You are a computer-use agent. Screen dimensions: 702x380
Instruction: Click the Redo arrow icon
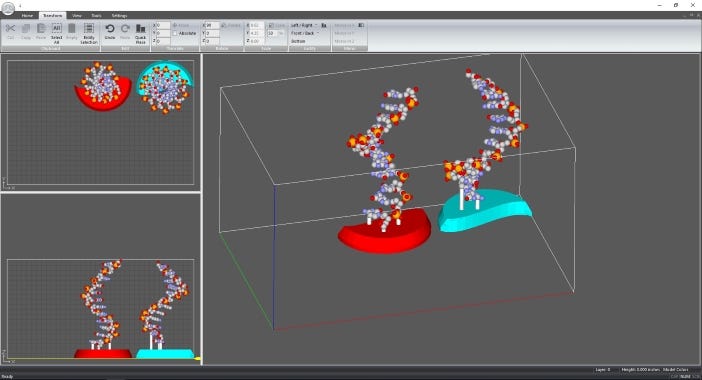(x=125, y=29)
